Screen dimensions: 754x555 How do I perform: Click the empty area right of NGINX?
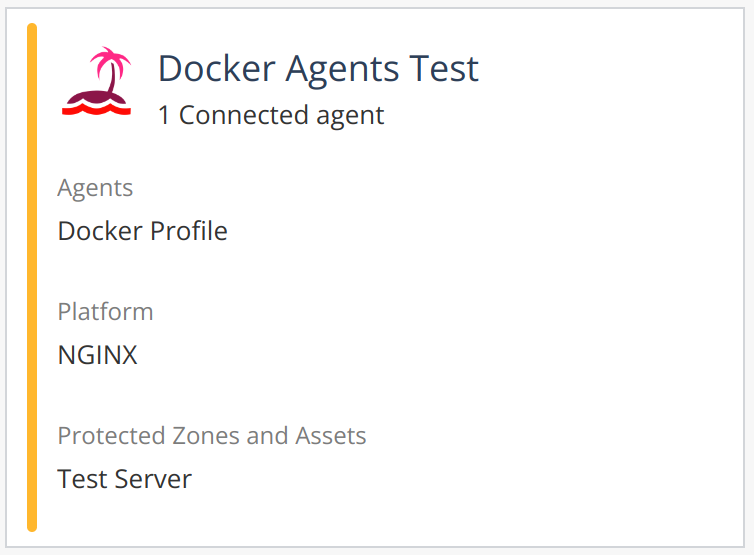pyautogui.click(x=400, y=355)
